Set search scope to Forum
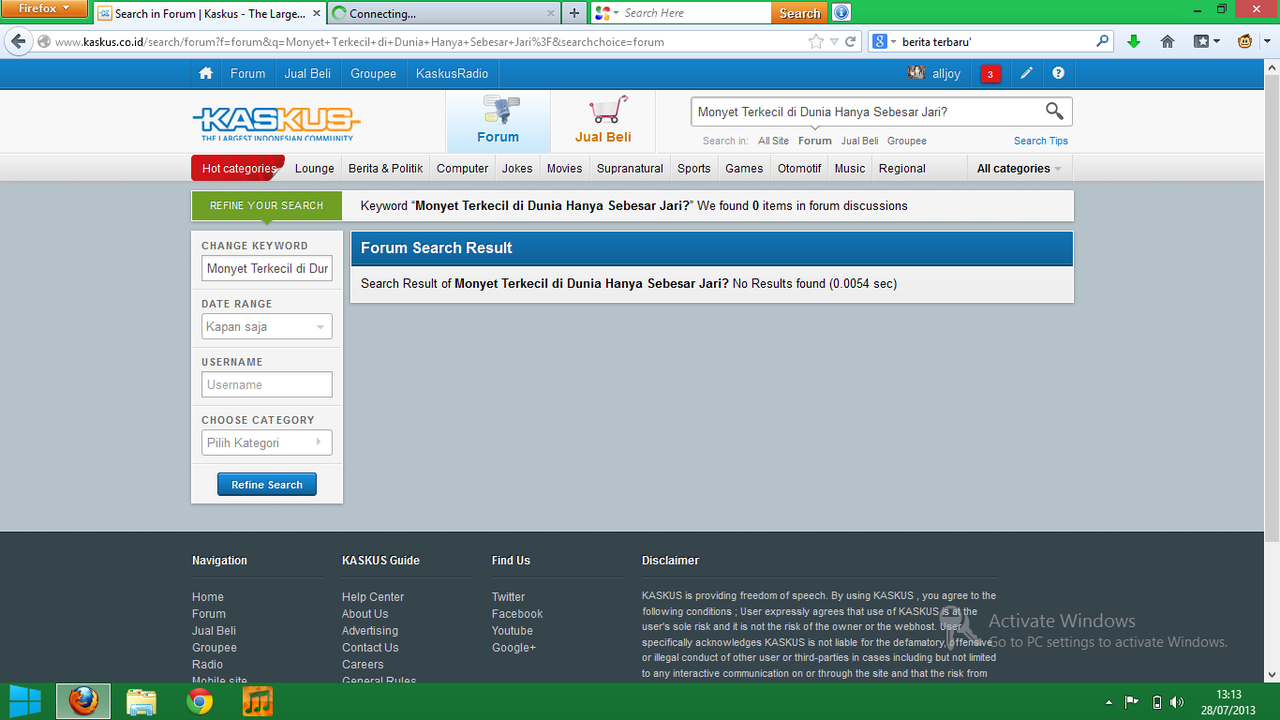 pyautogui.click(x=815, y=141)
